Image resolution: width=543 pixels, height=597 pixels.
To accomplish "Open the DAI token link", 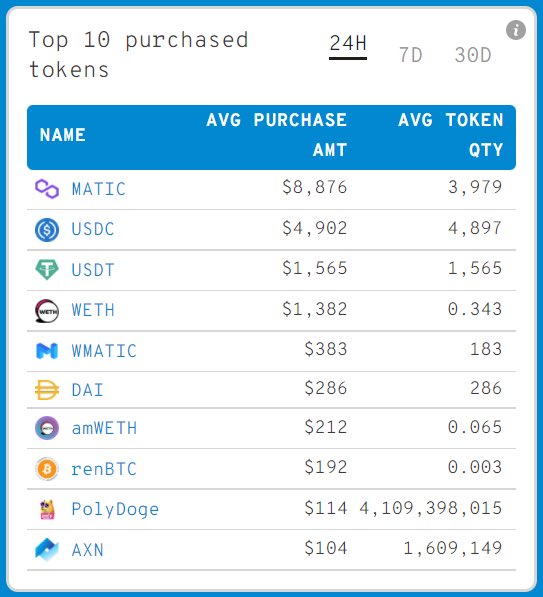I will click(x=88, y=390).
